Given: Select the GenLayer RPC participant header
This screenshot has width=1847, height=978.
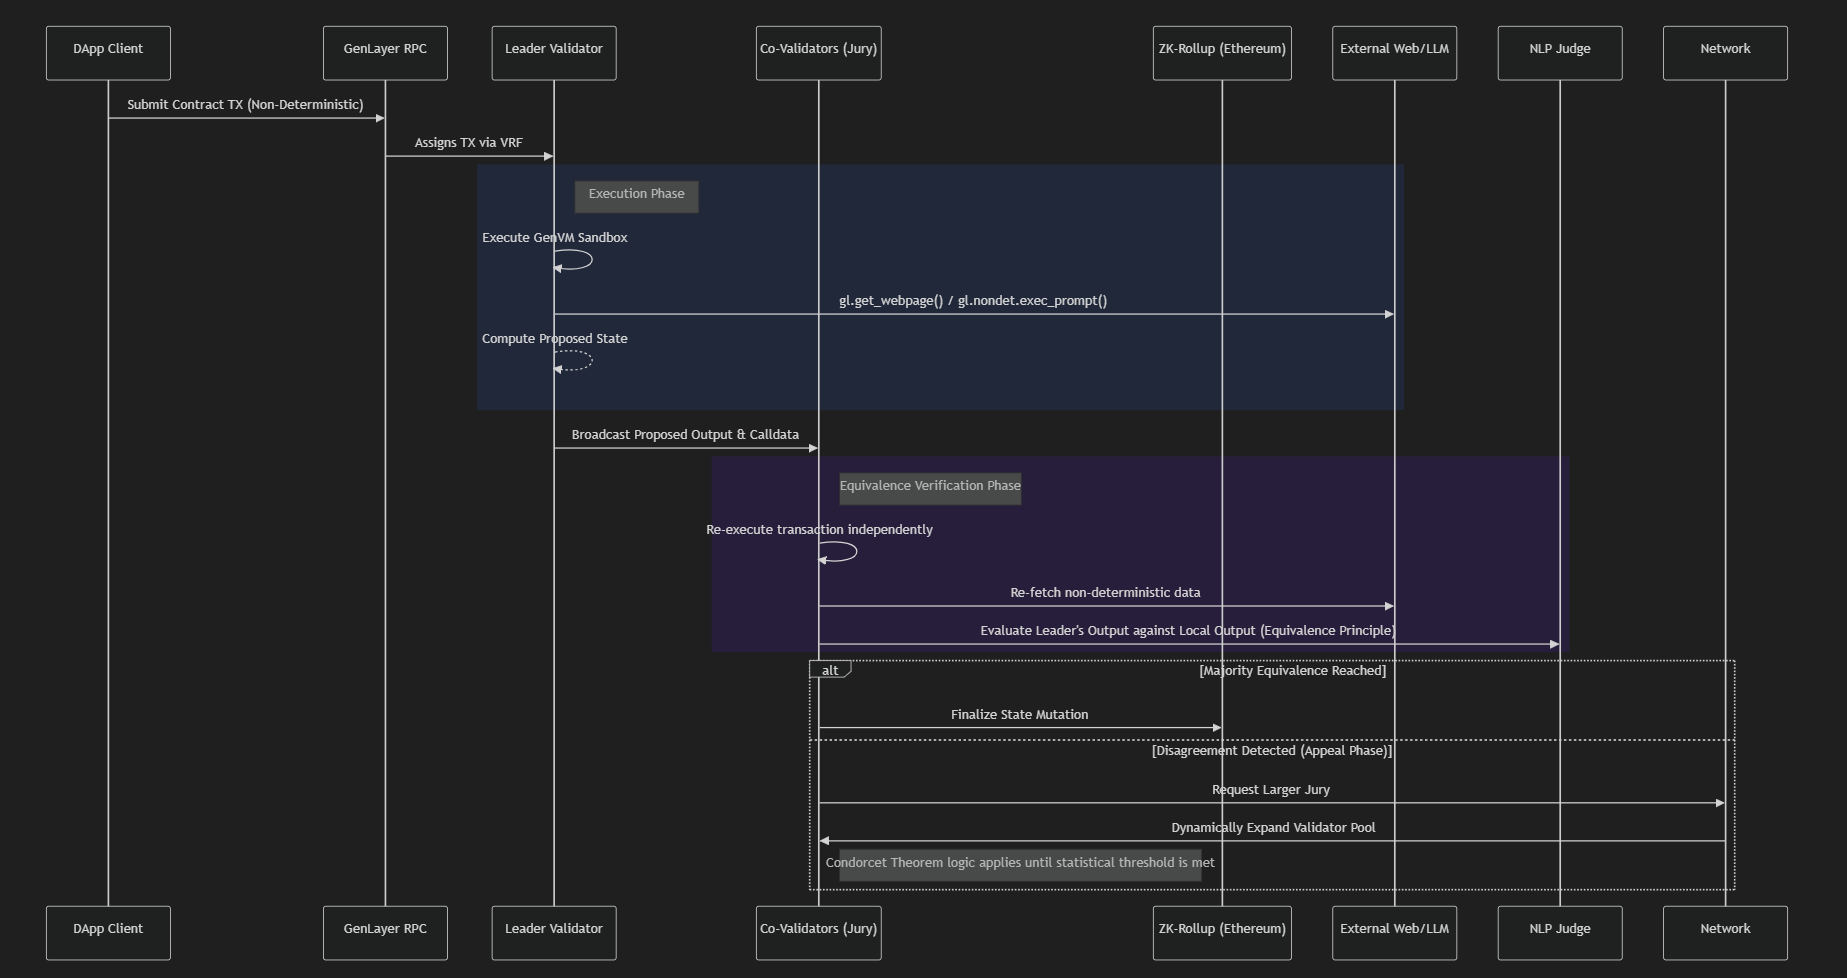Looking at the screenshot, I should (x=385, y=51).
